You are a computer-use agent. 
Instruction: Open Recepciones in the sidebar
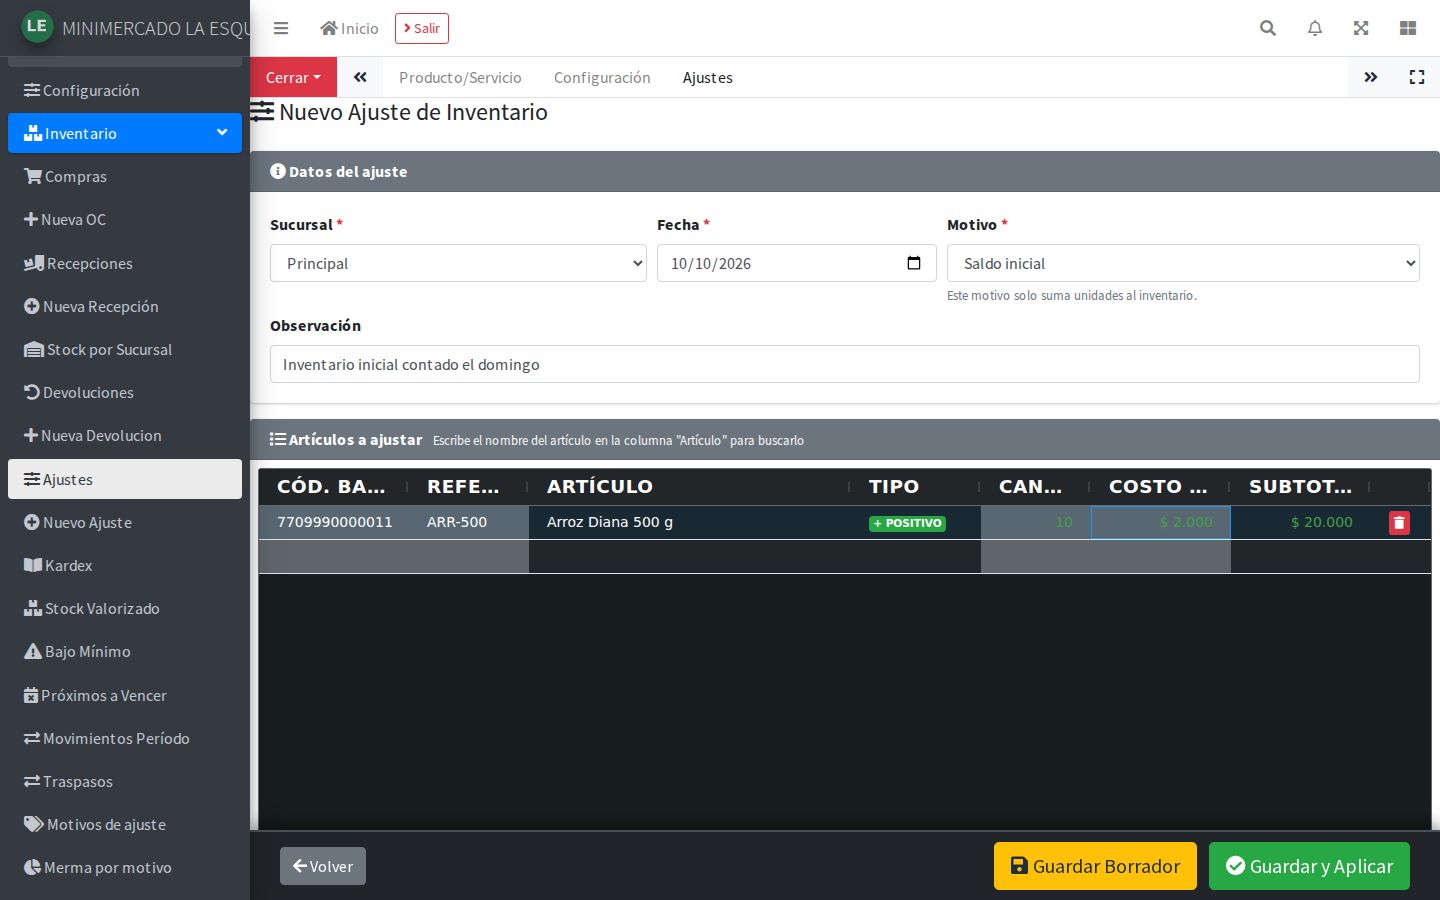[125, 263]
